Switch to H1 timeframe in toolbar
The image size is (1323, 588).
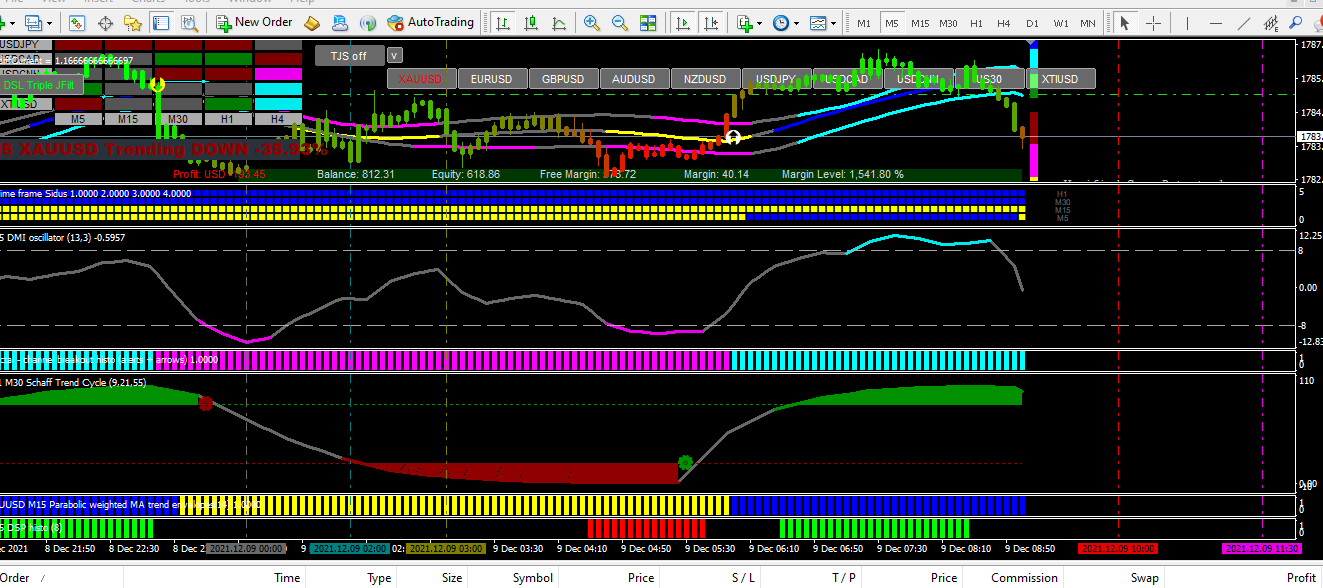[976, 22]
